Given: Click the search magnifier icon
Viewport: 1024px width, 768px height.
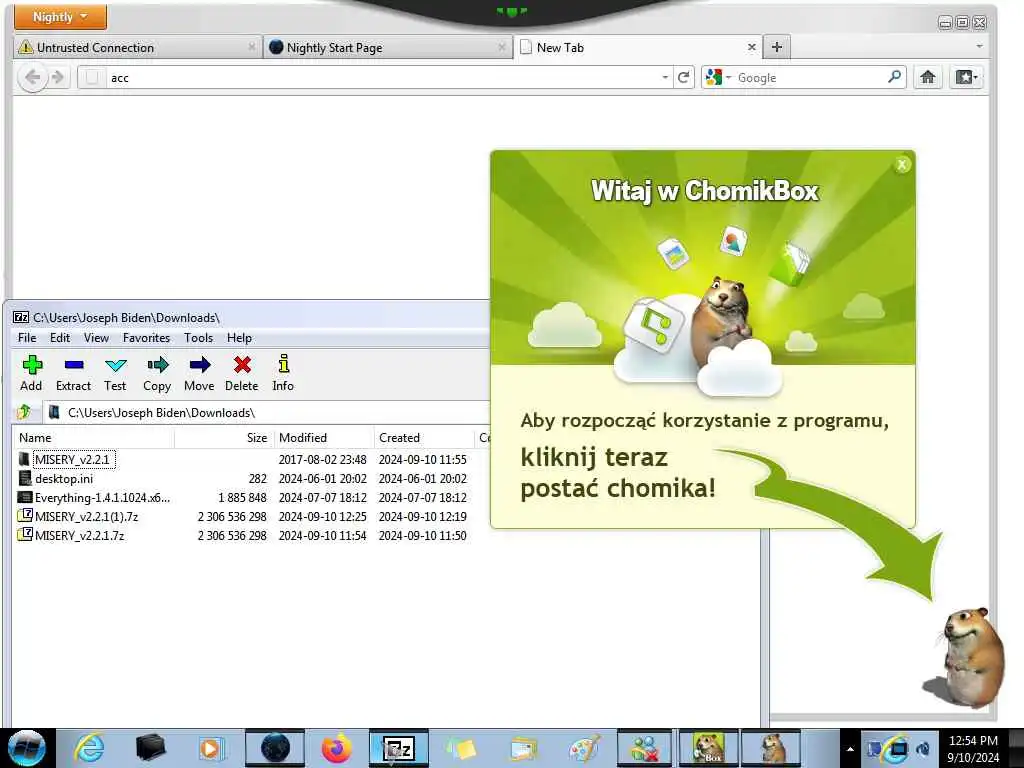Looking at the screenshot, I should pyautogui.click(x=895, y=77).
